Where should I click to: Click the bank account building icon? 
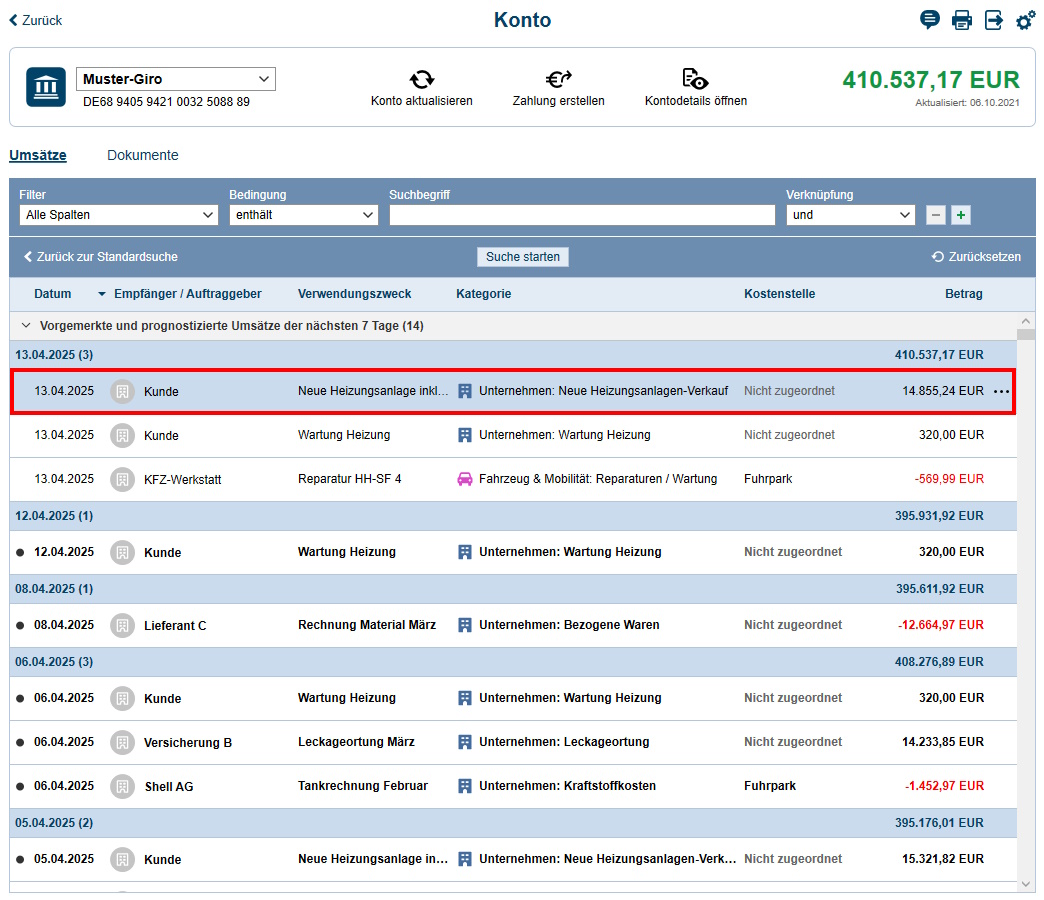[46, 87]
